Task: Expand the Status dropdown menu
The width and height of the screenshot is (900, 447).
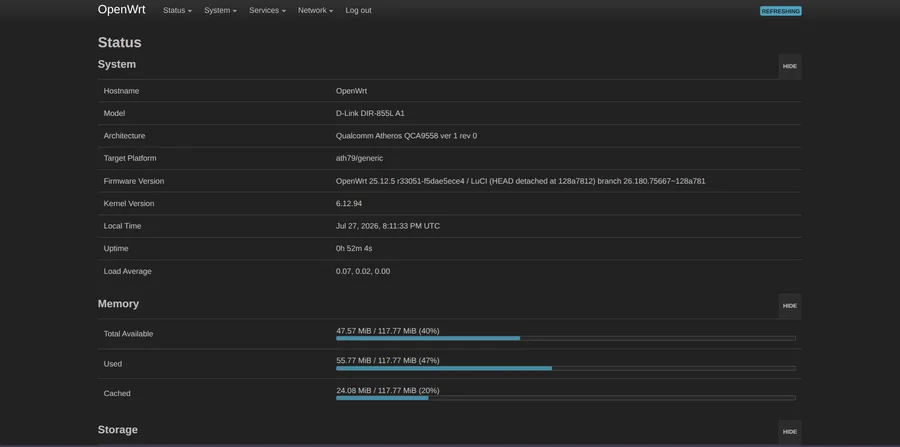Action: click(x=177, y=10)
